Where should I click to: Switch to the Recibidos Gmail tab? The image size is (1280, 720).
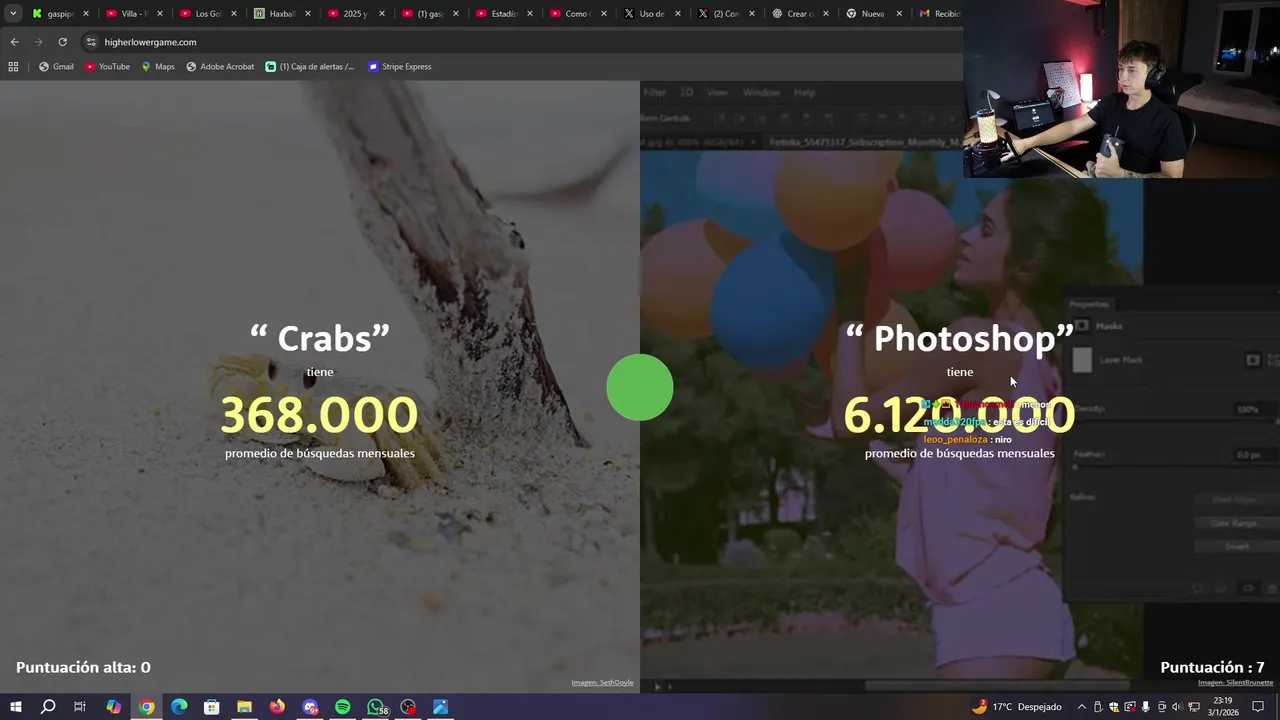(938, 14)
